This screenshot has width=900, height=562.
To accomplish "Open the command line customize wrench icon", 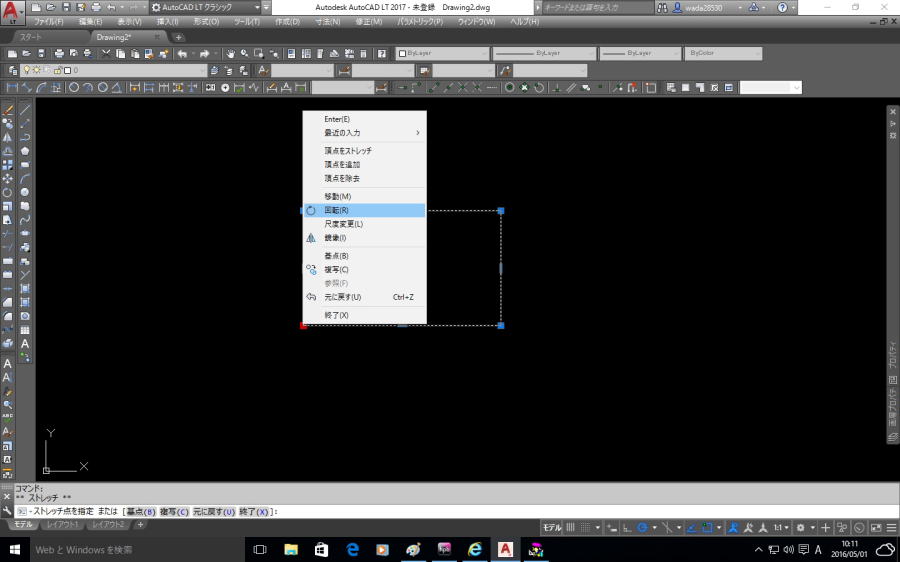I will pos(7,511).
